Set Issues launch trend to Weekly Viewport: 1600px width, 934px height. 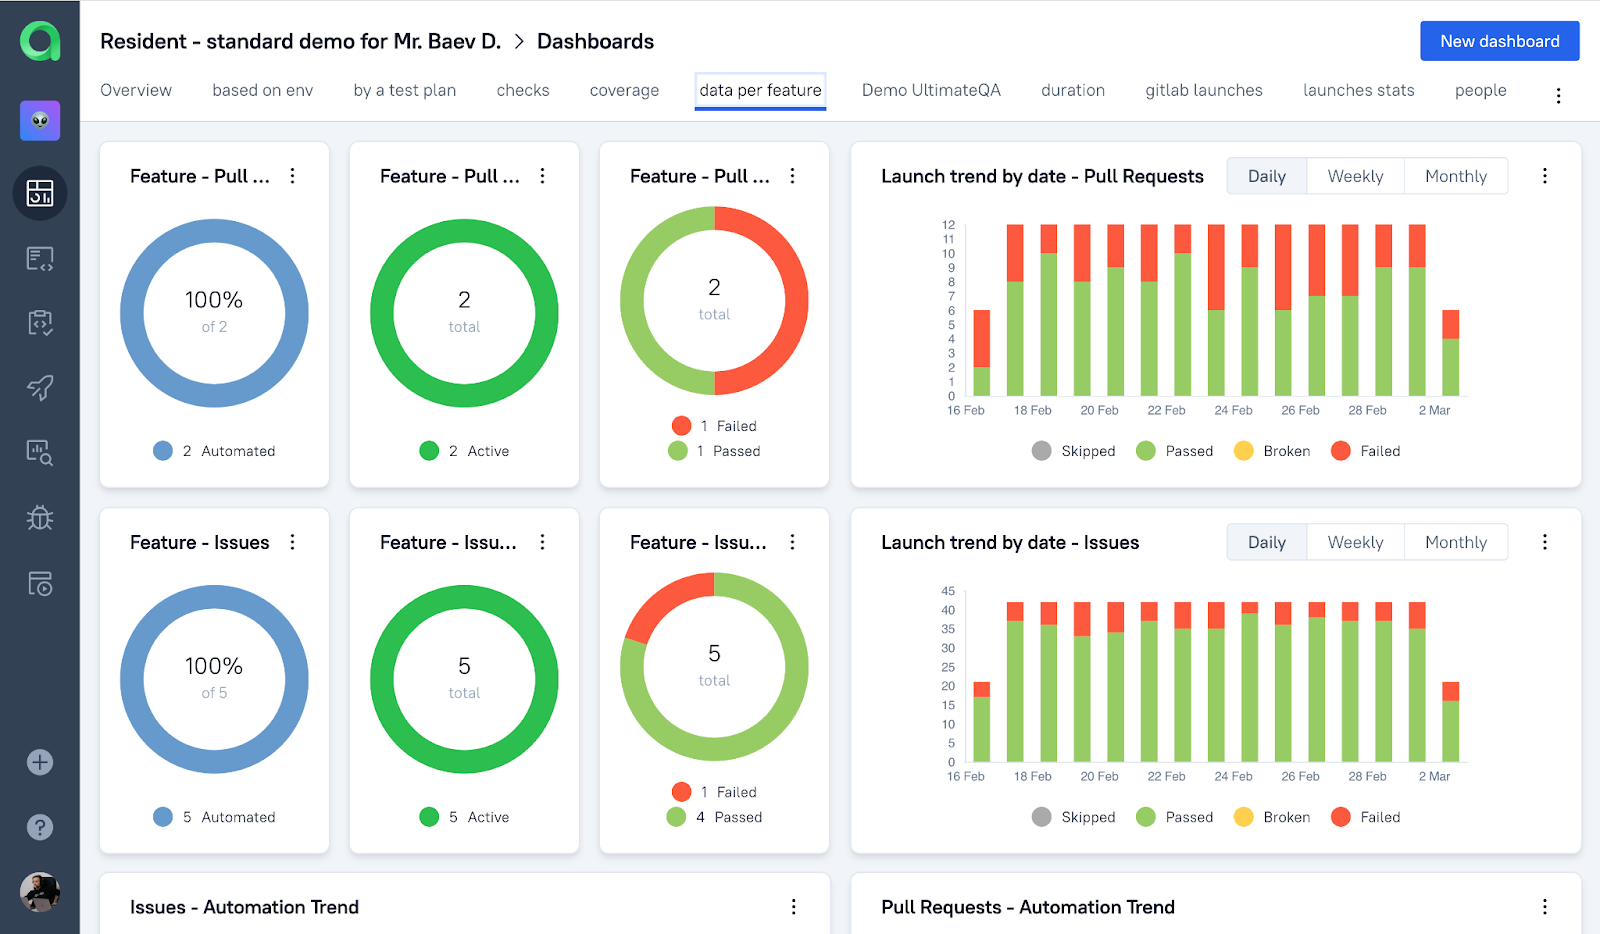(x=1355, y=542)
